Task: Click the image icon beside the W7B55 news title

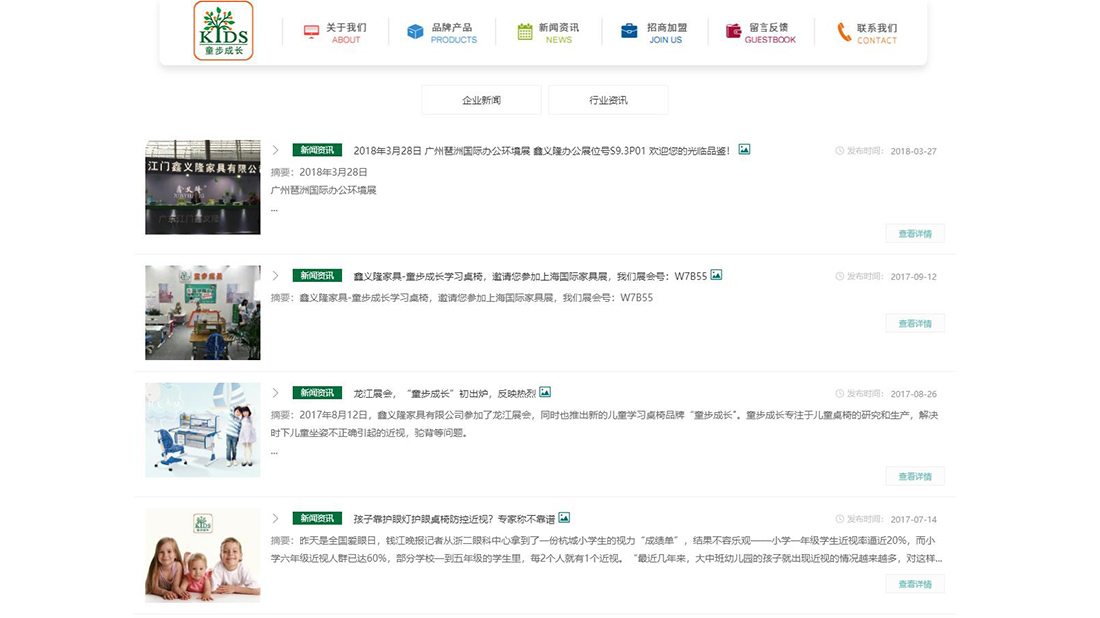Action: click(x=714, y=273)
